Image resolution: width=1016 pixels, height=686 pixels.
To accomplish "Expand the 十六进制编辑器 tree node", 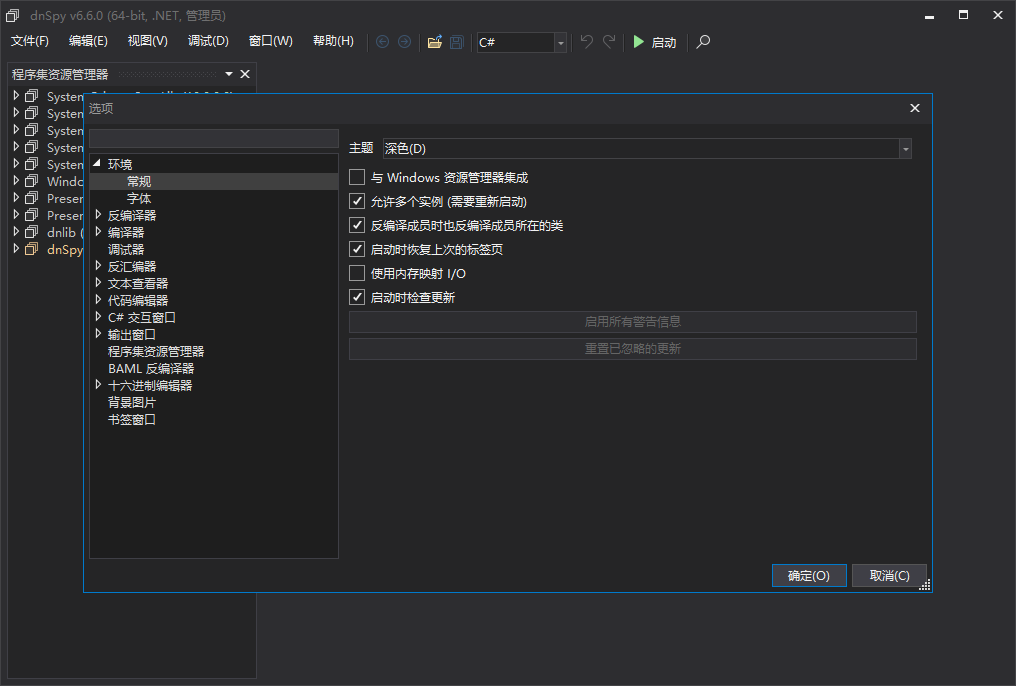I will (x=98, y=384).
